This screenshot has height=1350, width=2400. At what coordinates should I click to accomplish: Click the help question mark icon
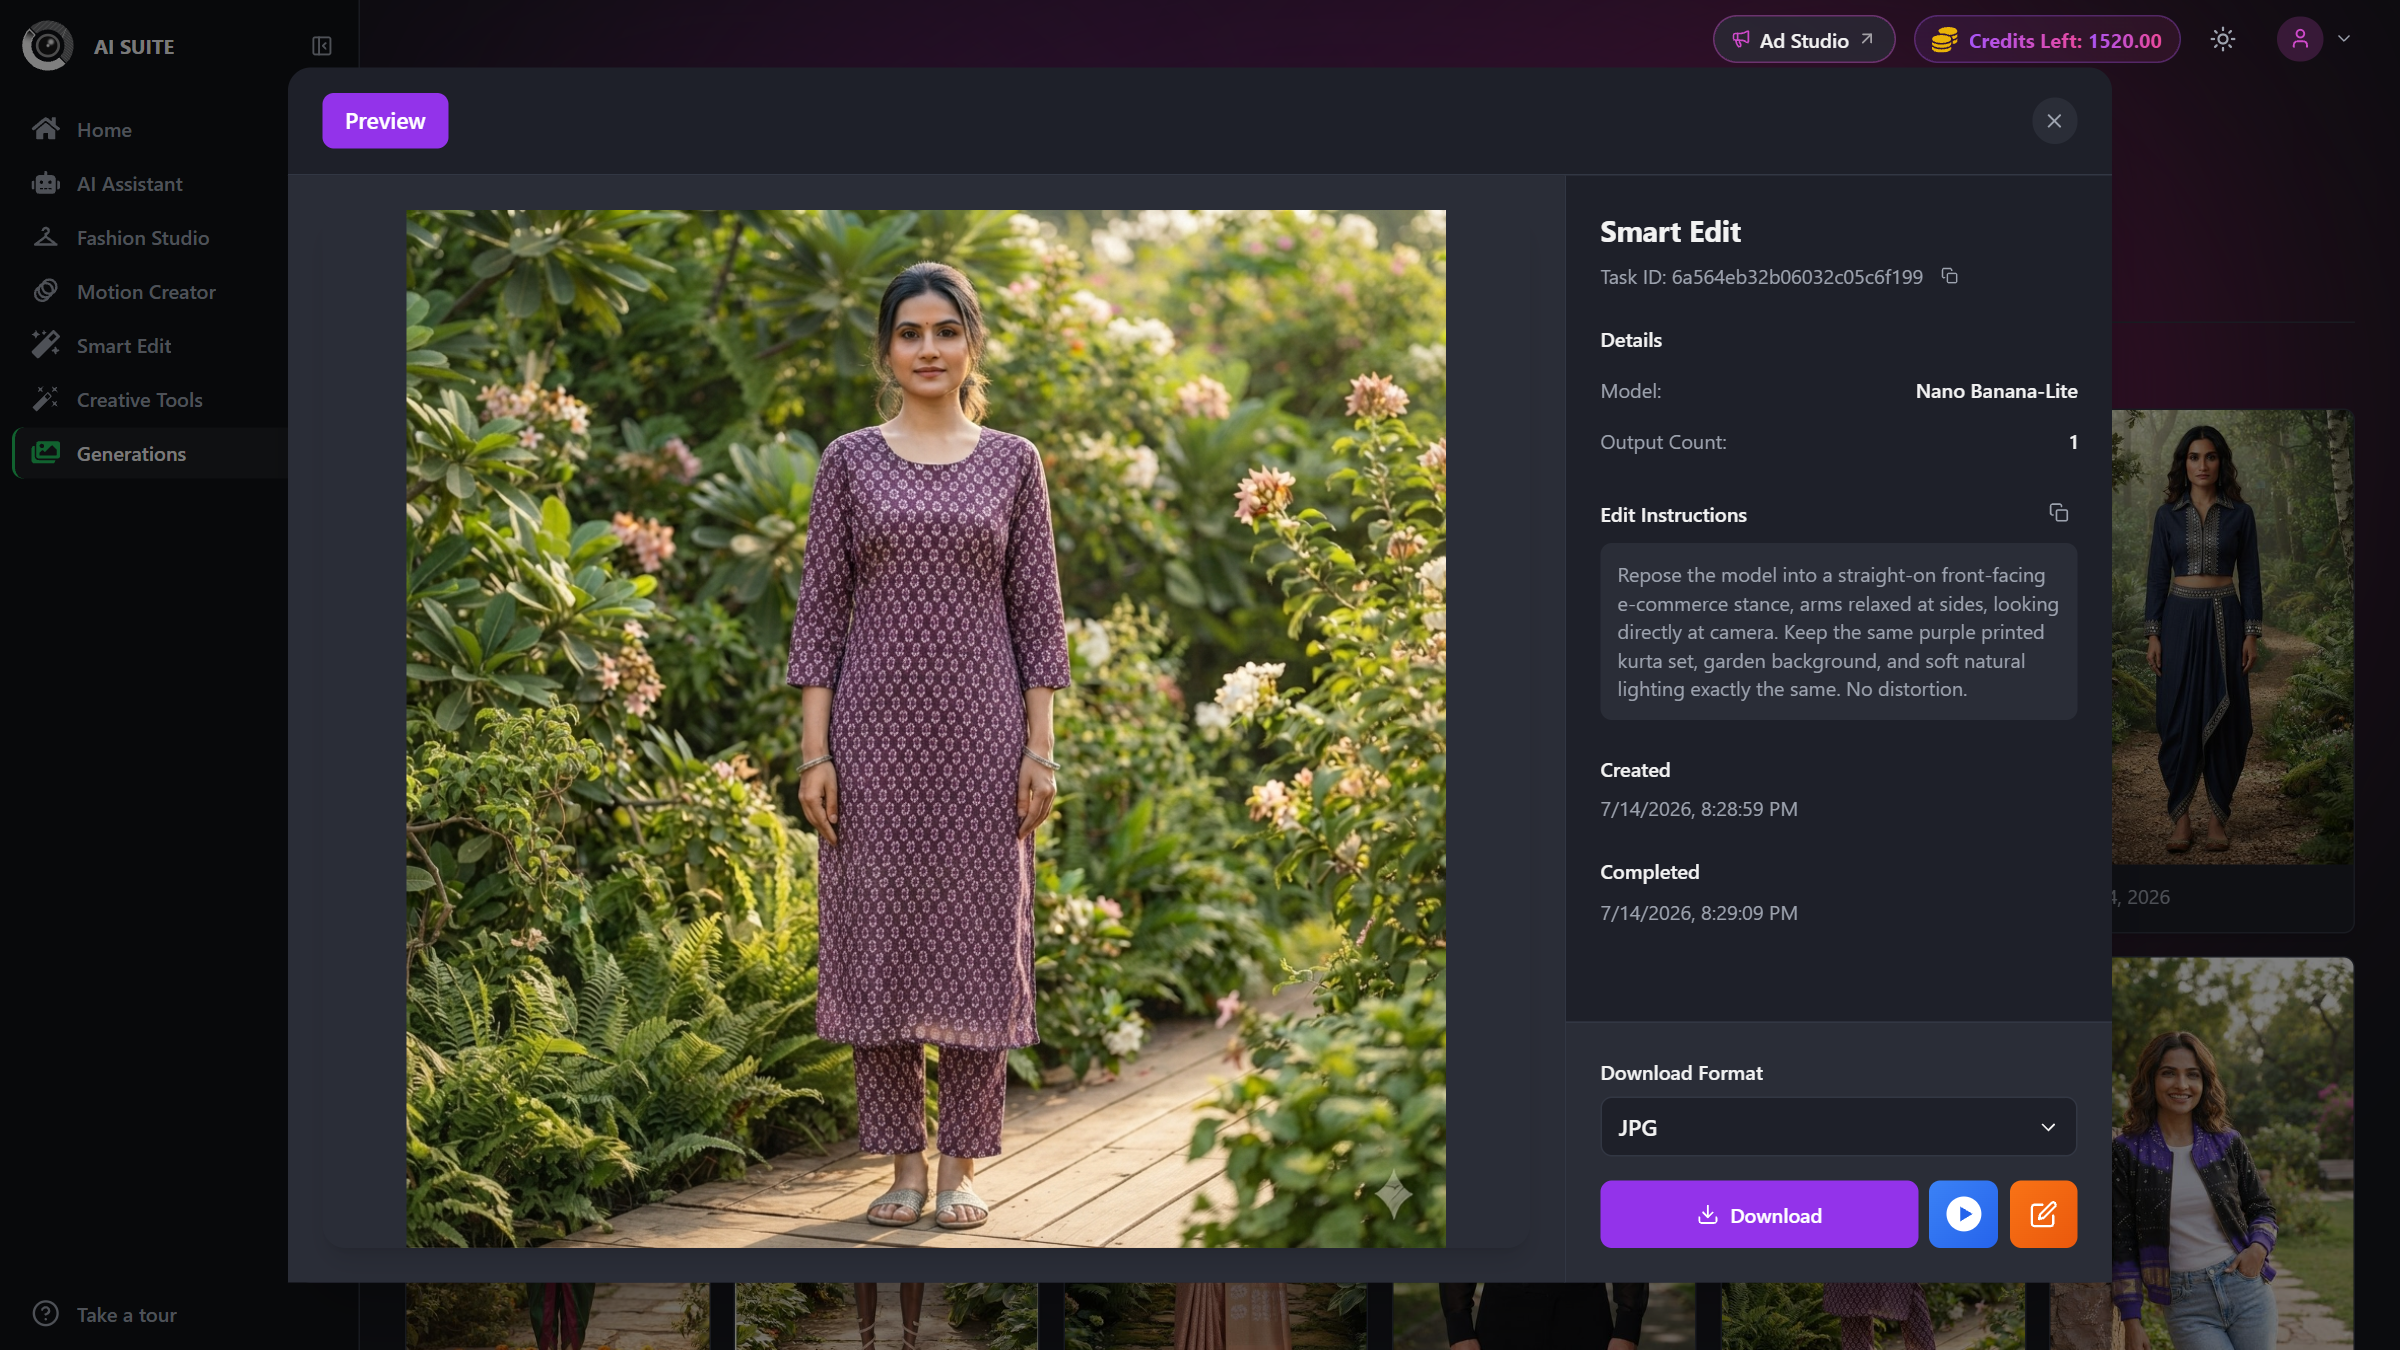(x=46, y=1314)
